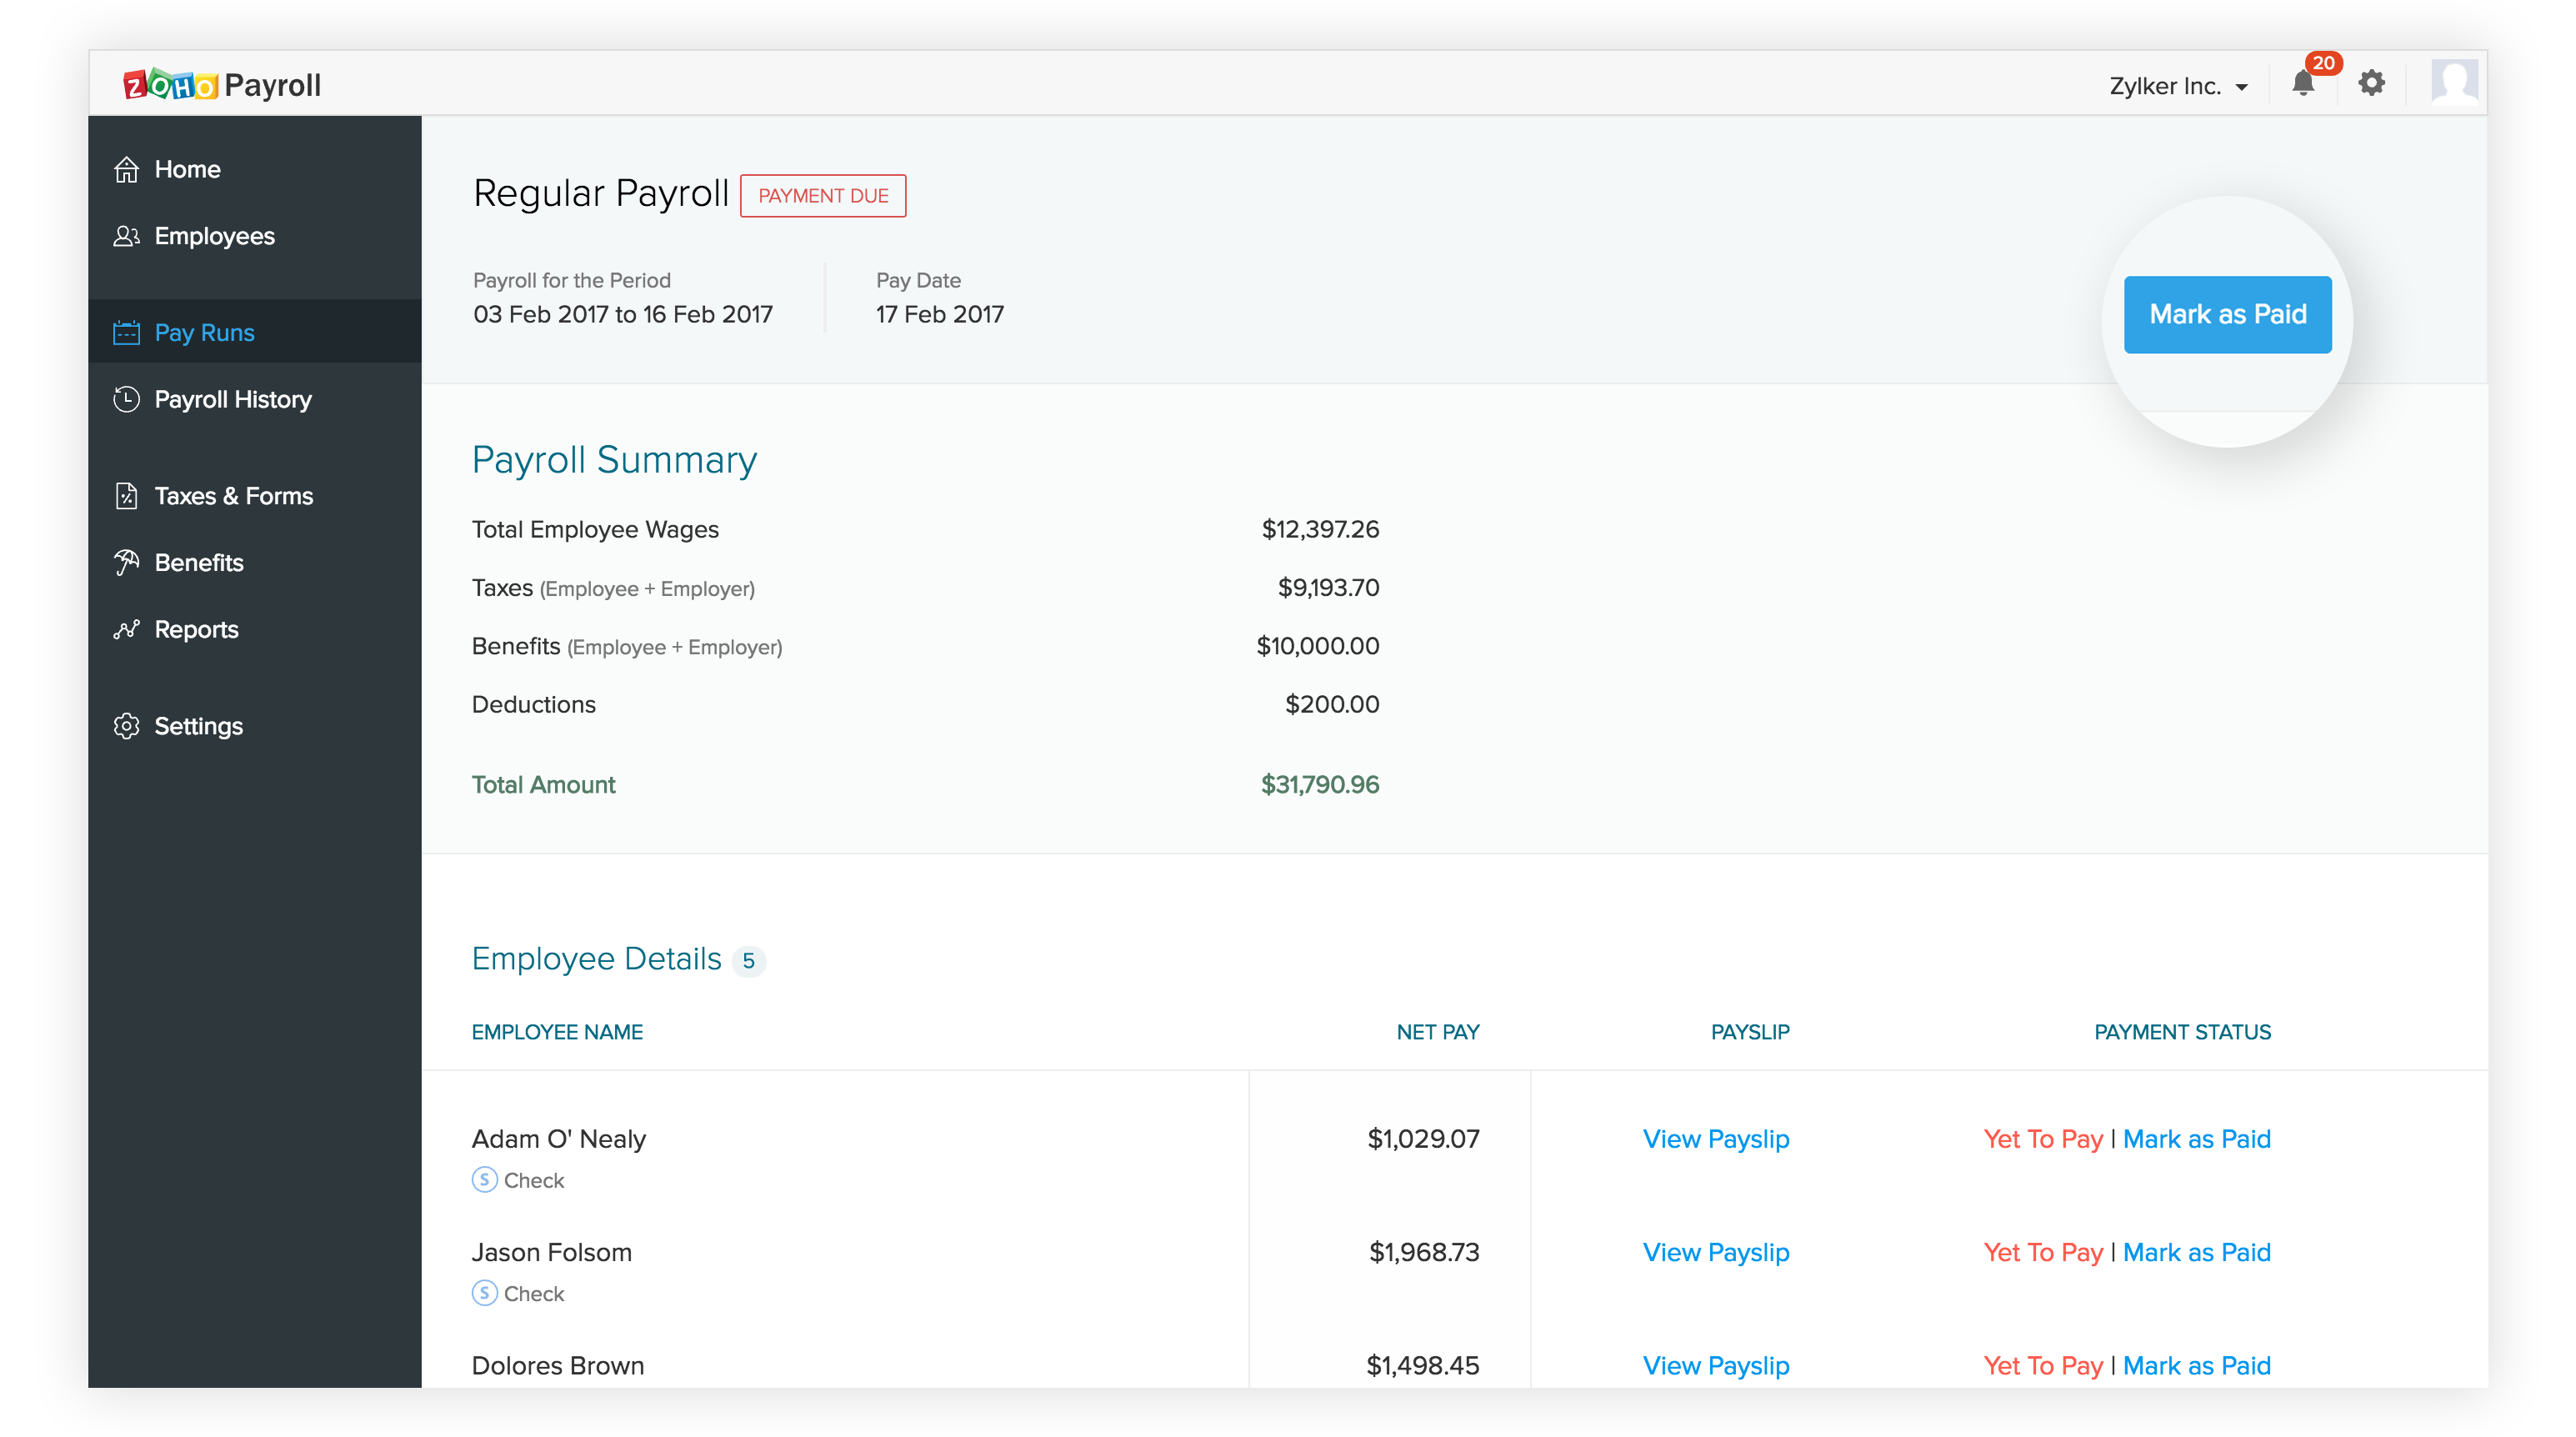The image size is (2576, 1437).
Task: Click the Zoho Payroll logo
Action: (x=222, y=85)
